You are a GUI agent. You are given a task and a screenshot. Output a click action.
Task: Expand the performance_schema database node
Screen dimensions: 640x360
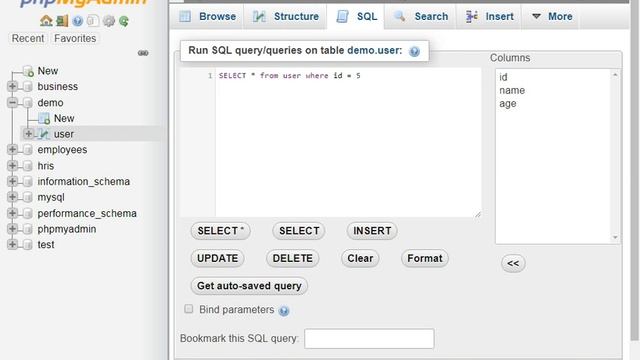[12, 213]
